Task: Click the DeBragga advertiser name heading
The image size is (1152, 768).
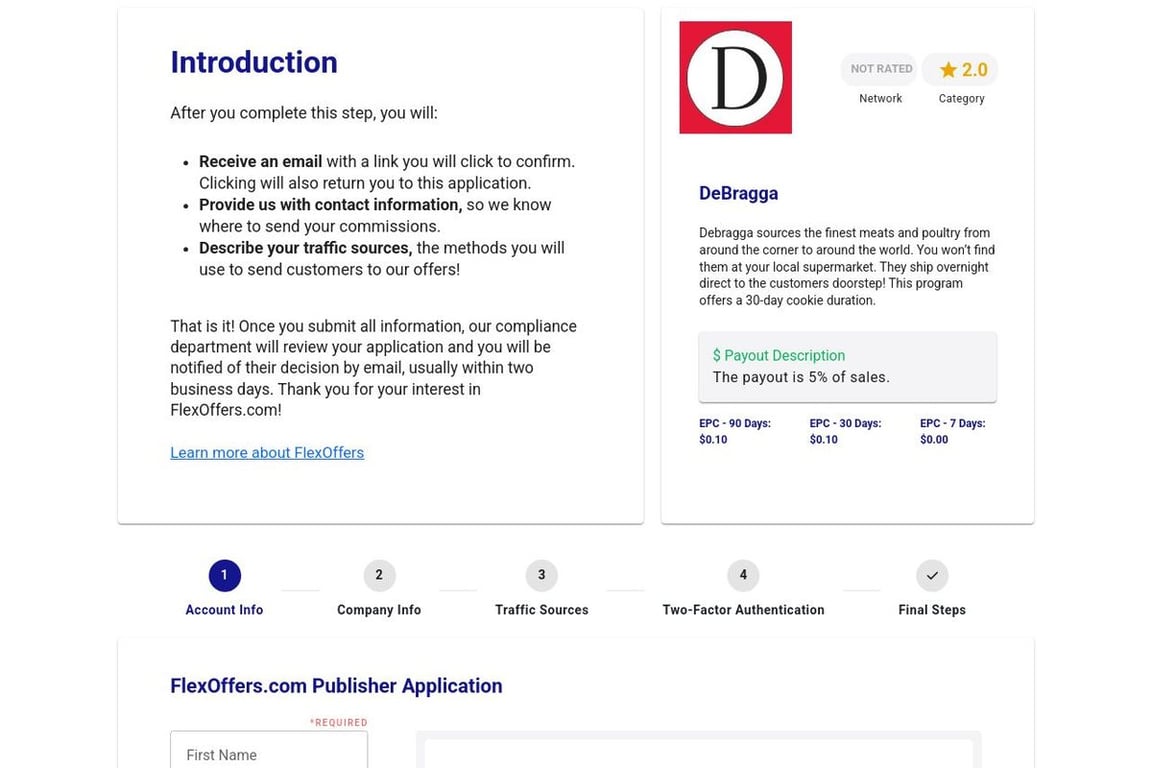Action: (x=738, y=193)
